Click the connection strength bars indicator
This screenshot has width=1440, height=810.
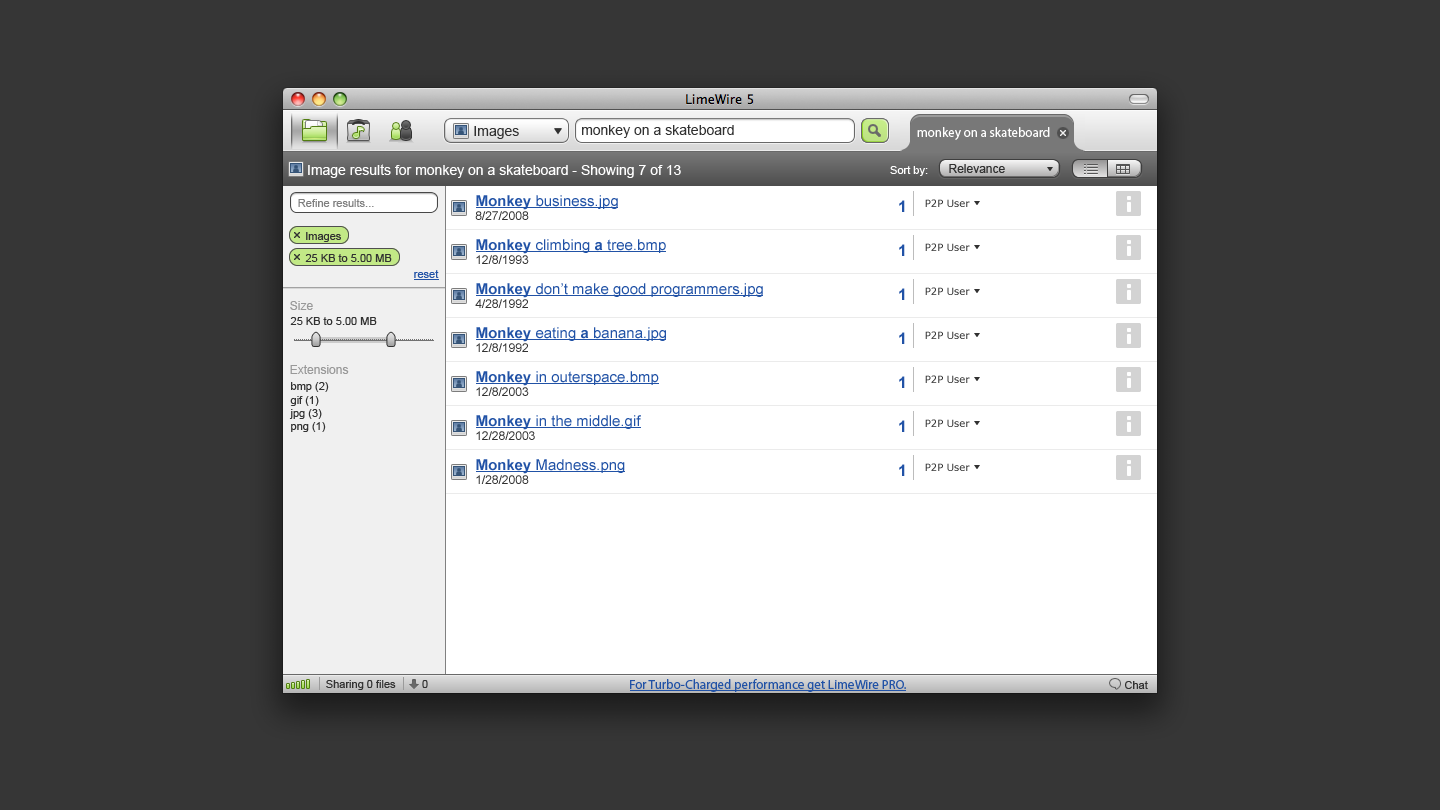click(x=298, y=685)
